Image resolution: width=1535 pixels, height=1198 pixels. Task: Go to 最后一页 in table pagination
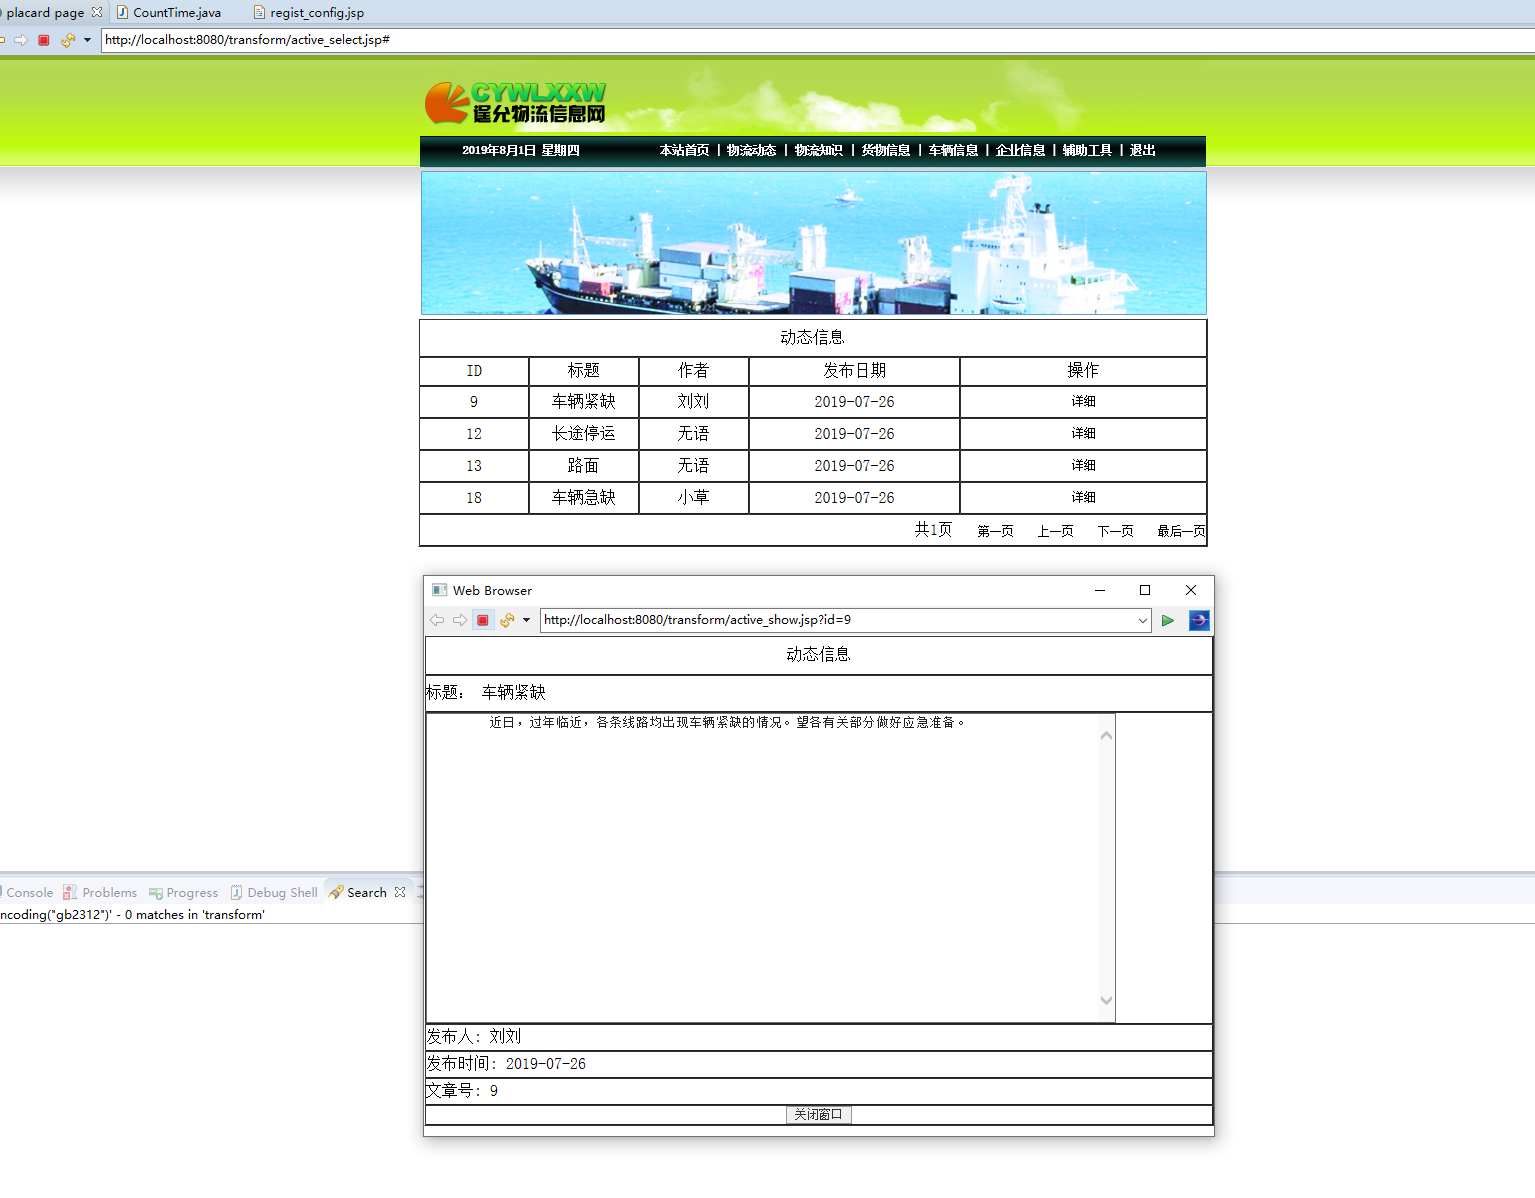click(x=1181, y=531)
